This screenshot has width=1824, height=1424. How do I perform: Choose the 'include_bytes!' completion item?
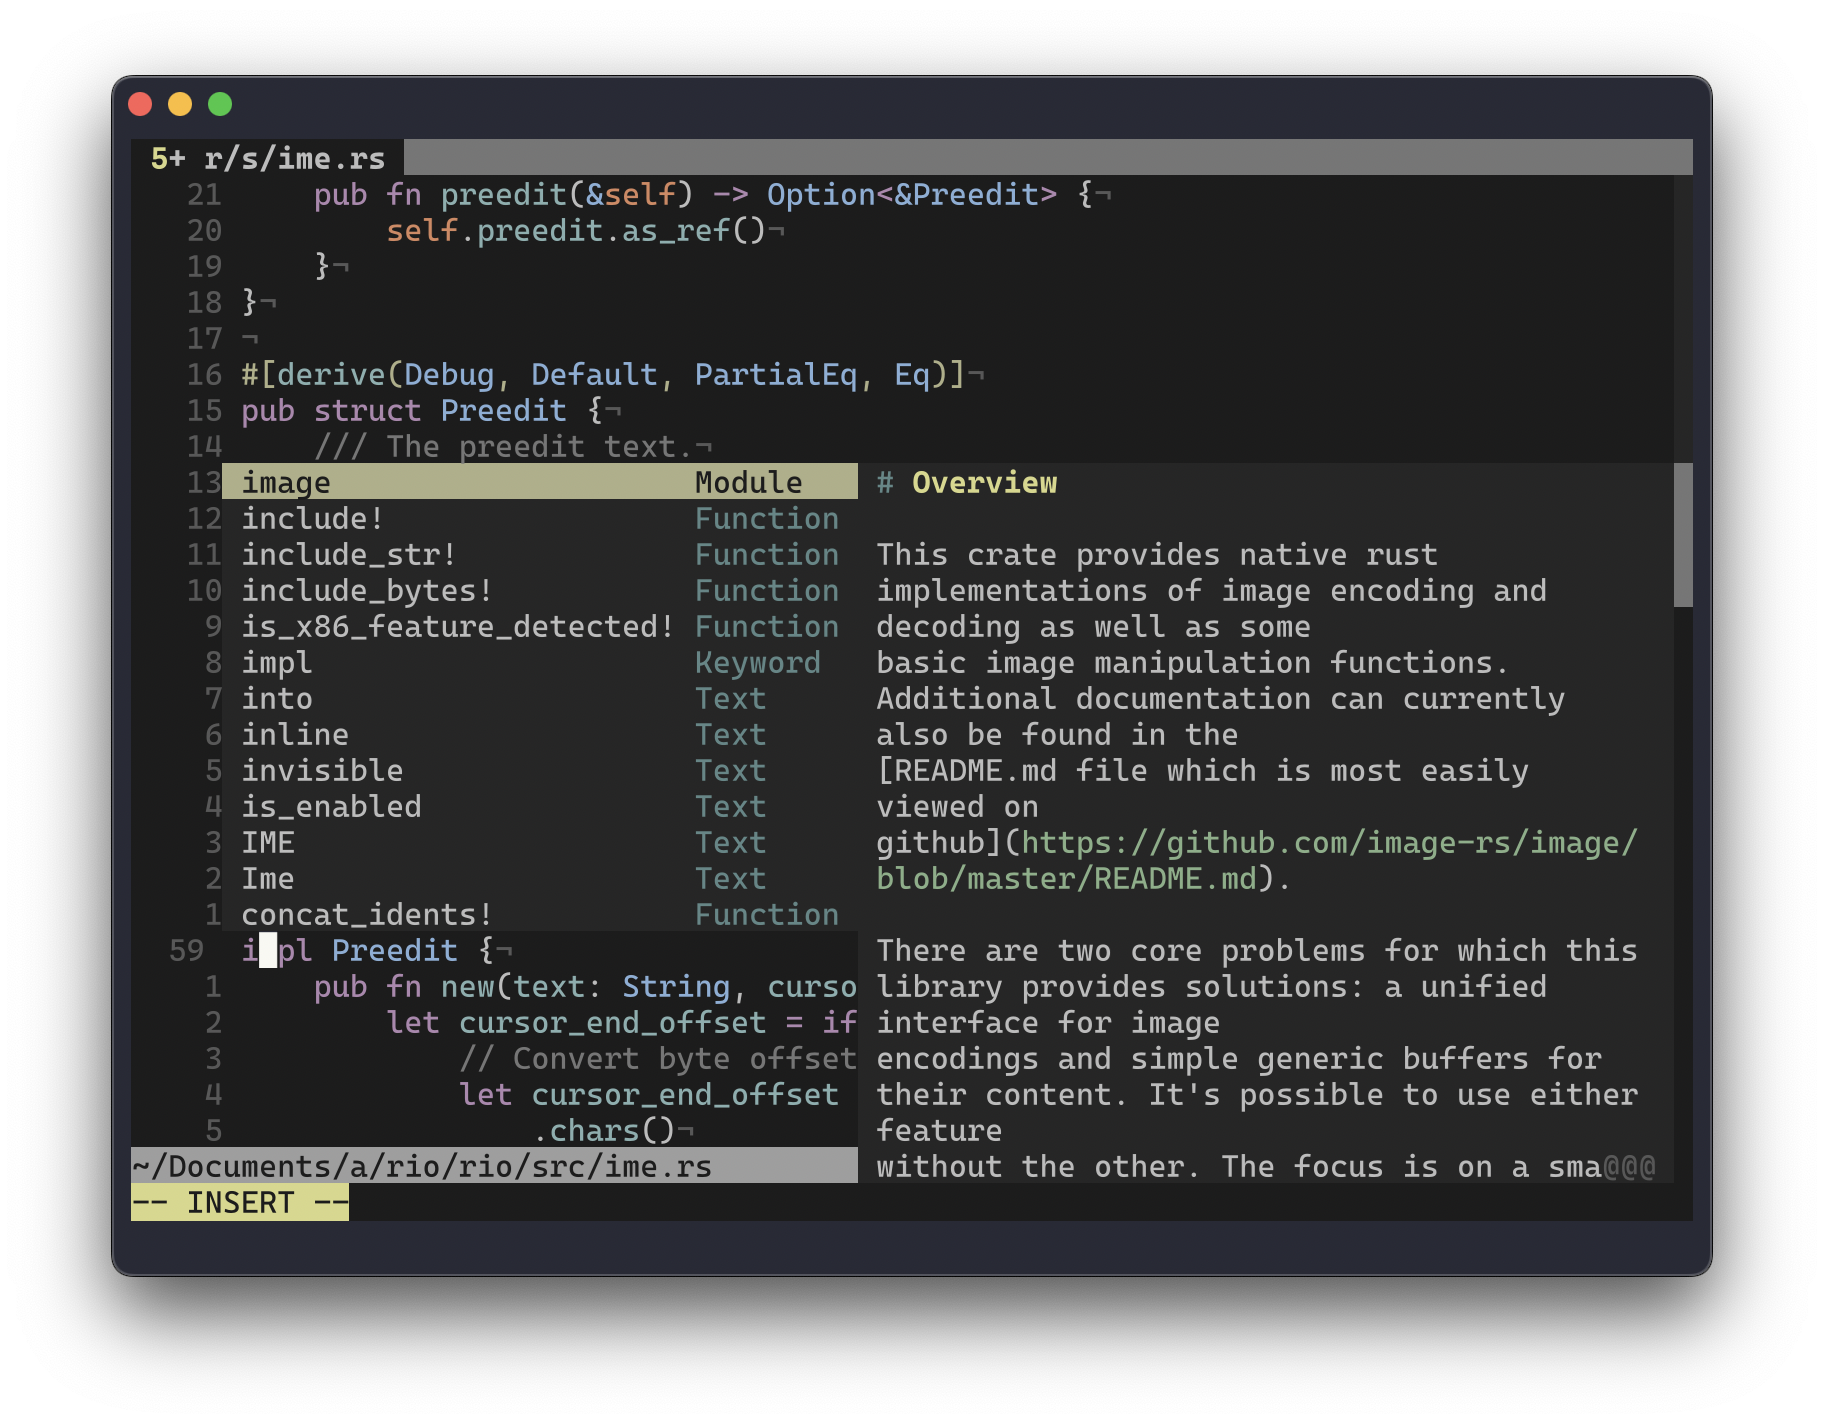click(x=540, y=590)
